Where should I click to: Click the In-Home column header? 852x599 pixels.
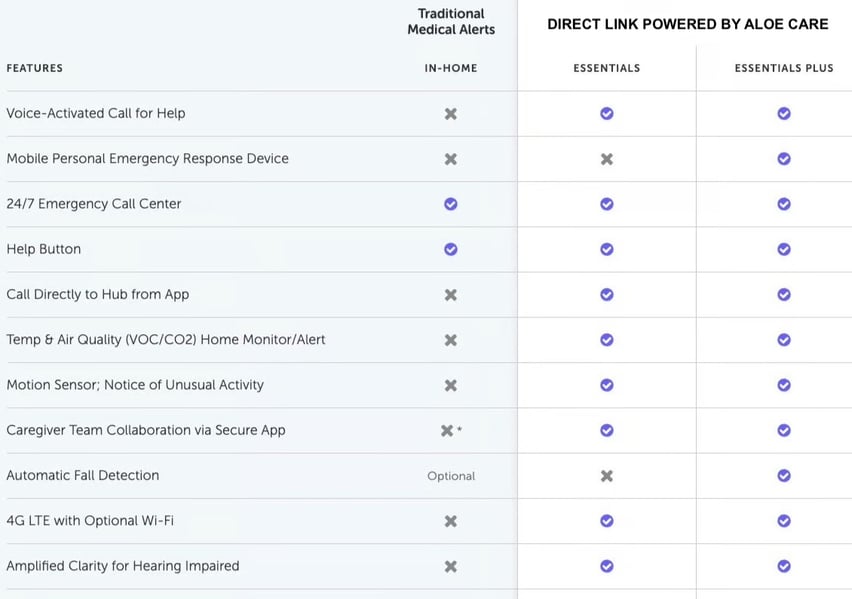[x=450, y=68]
